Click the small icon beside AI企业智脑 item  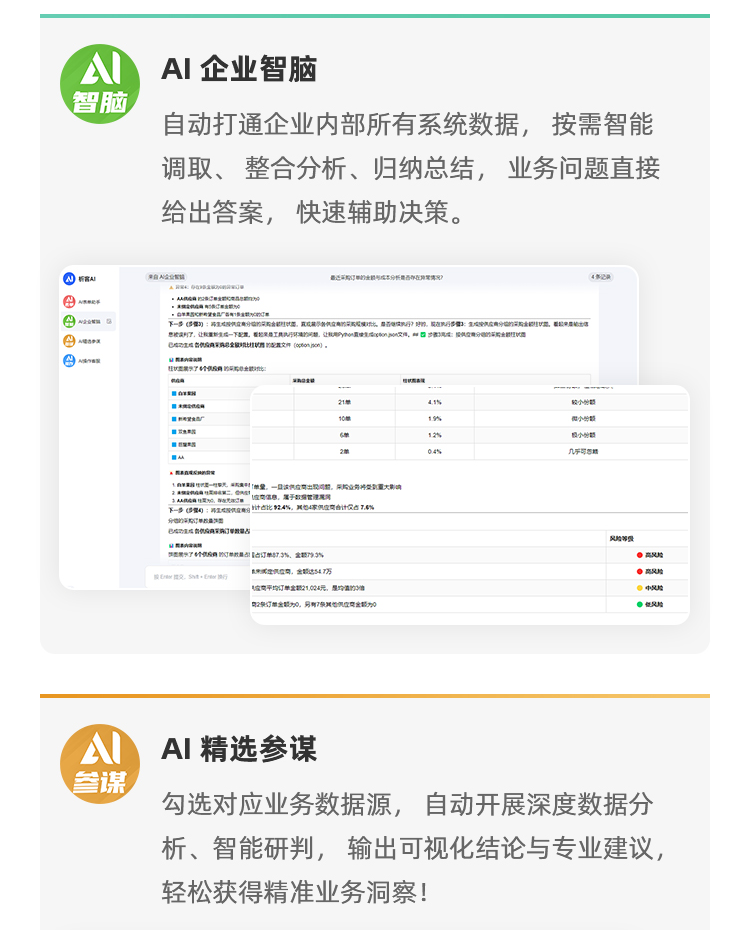[110, 321]
